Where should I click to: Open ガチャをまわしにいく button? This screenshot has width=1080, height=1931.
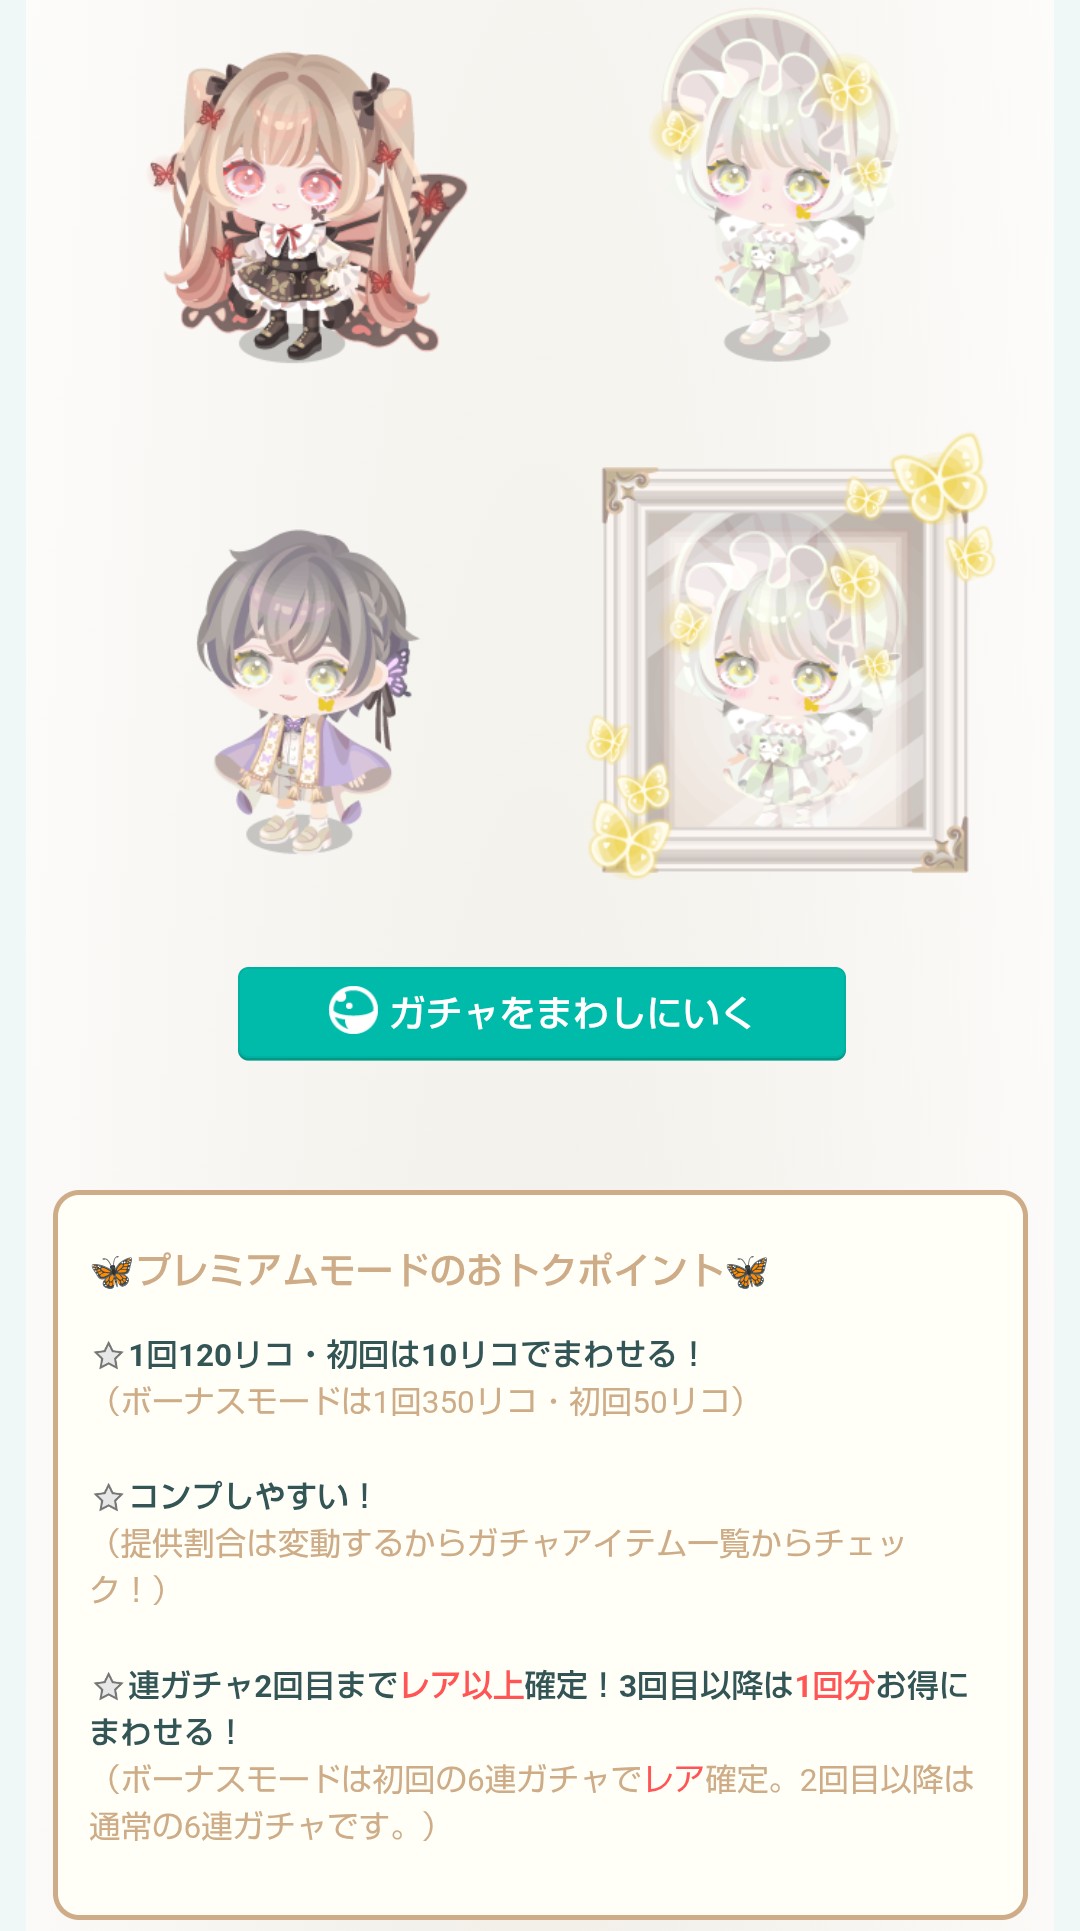click(x=542, y=1013)
